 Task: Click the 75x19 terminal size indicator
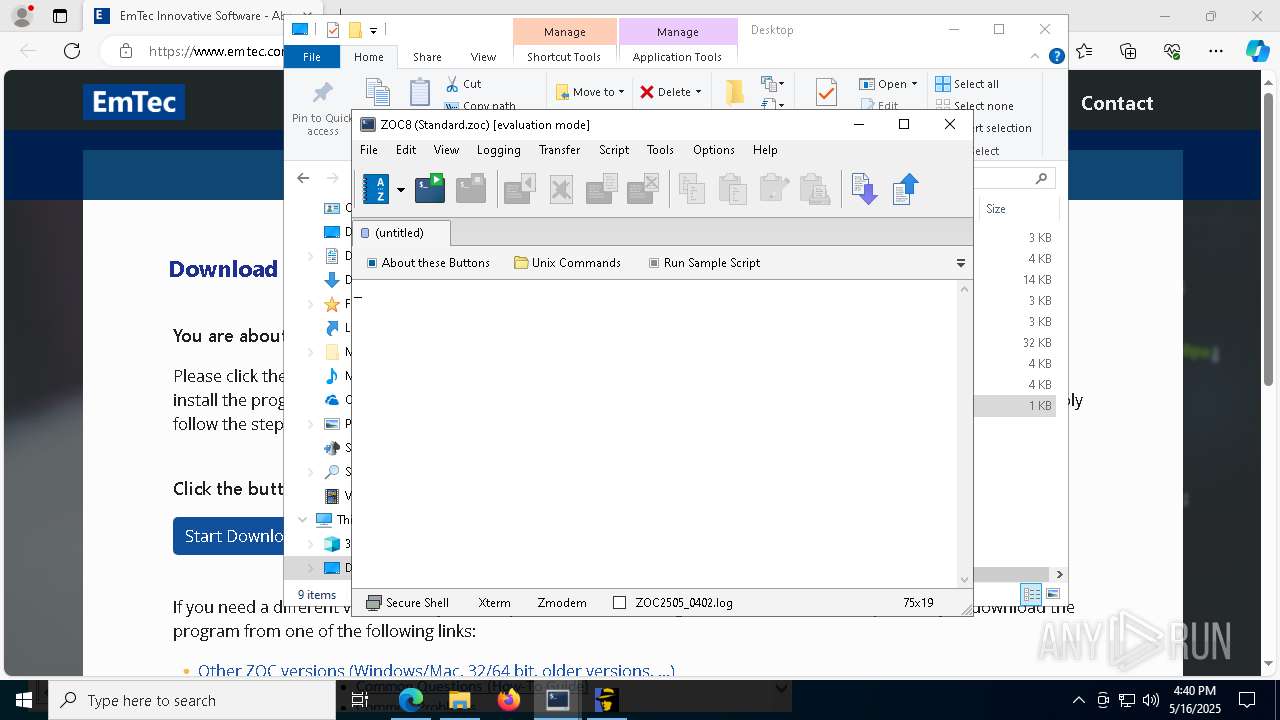(x=918, y=603)
